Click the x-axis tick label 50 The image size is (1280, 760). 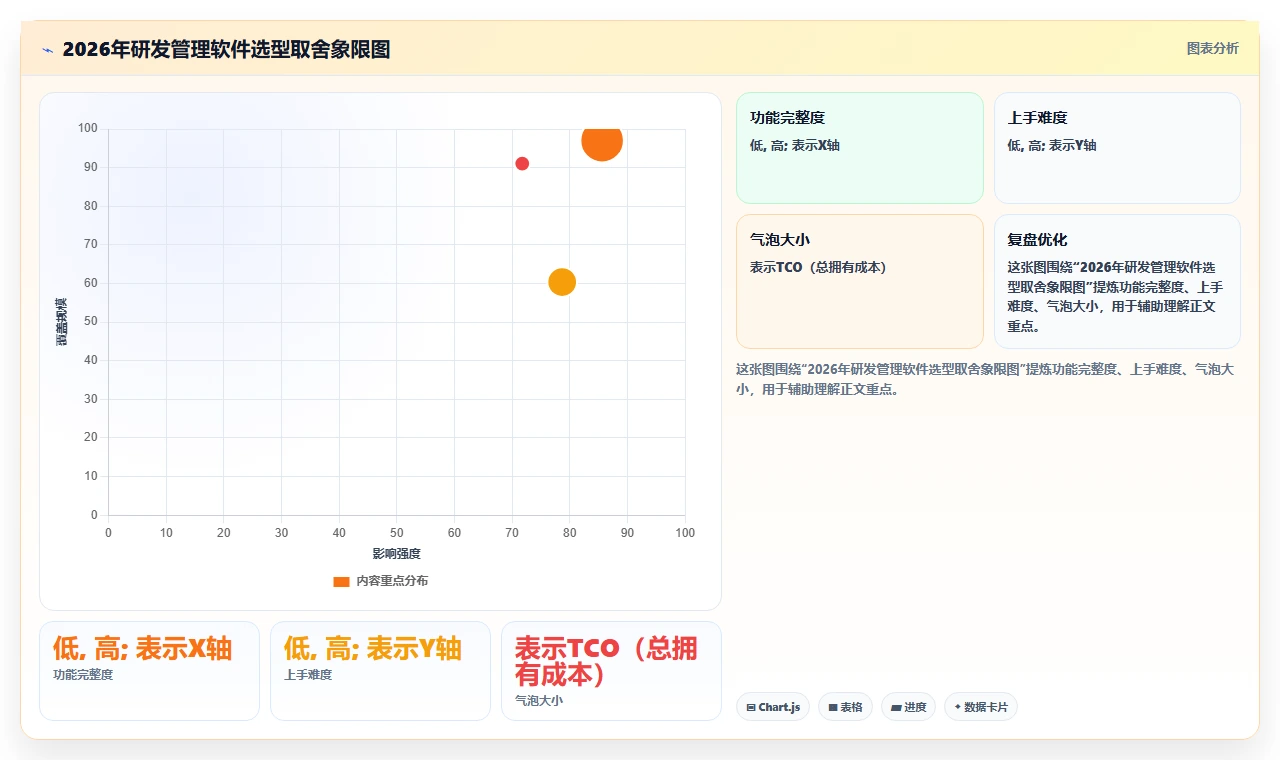click(x=397, y=533)
